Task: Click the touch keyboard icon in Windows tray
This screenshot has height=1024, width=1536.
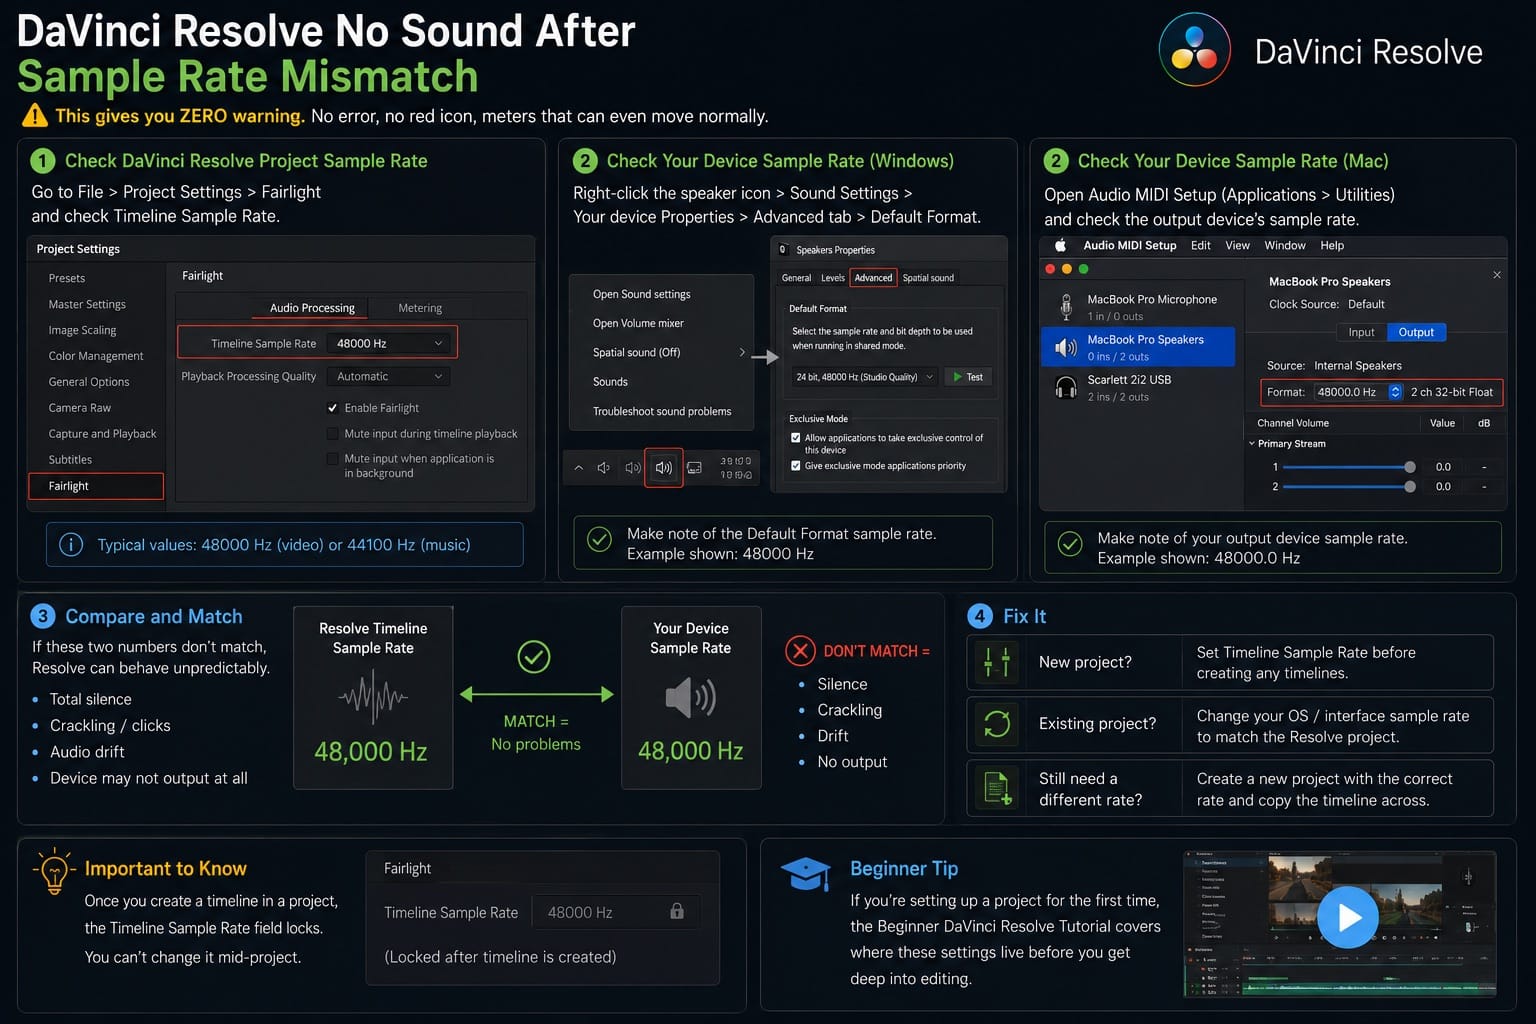Action: (x=694, y=467)
